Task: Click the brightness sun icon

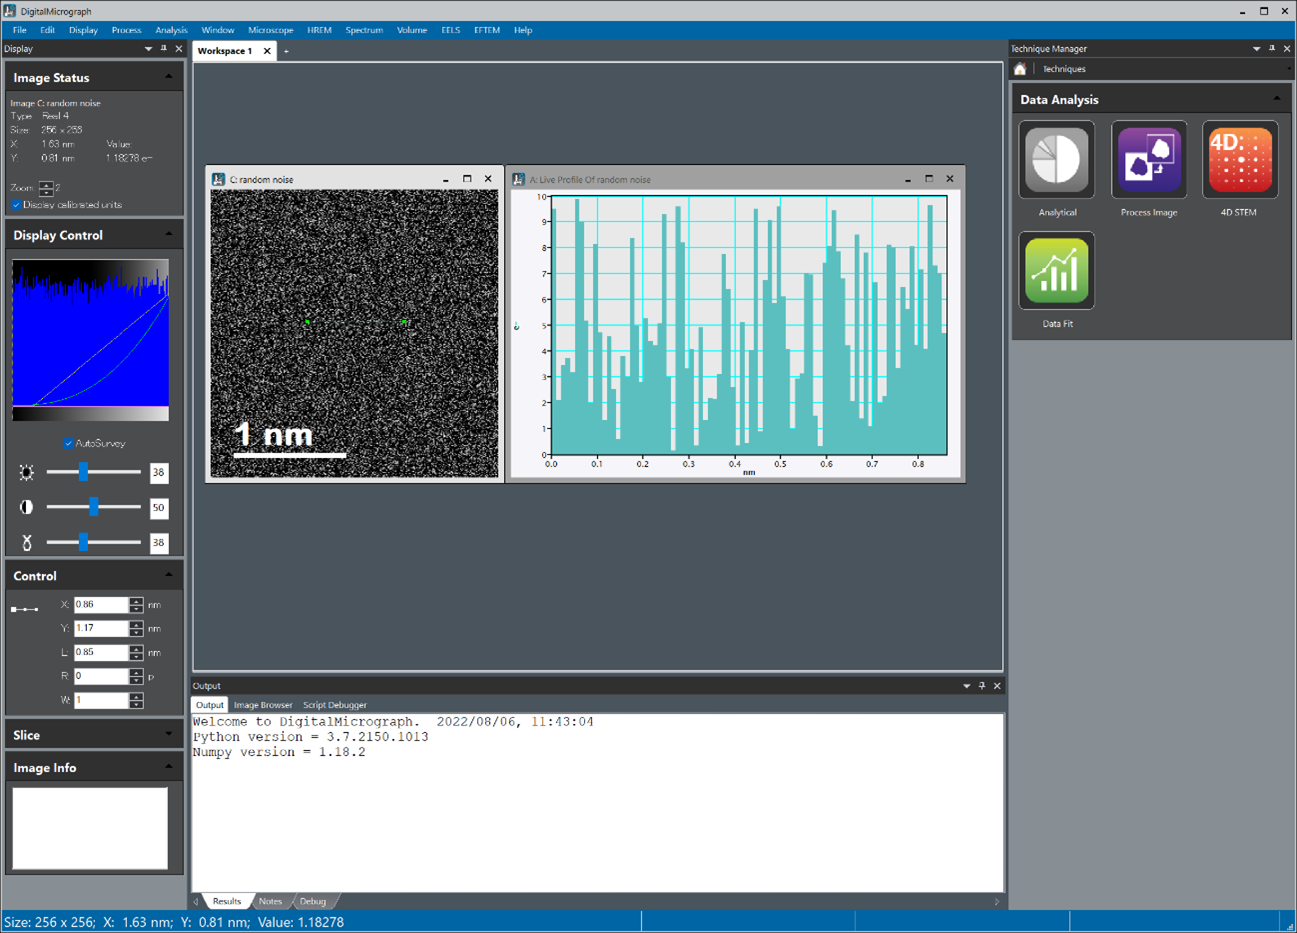Action: [x=27, y=472]
